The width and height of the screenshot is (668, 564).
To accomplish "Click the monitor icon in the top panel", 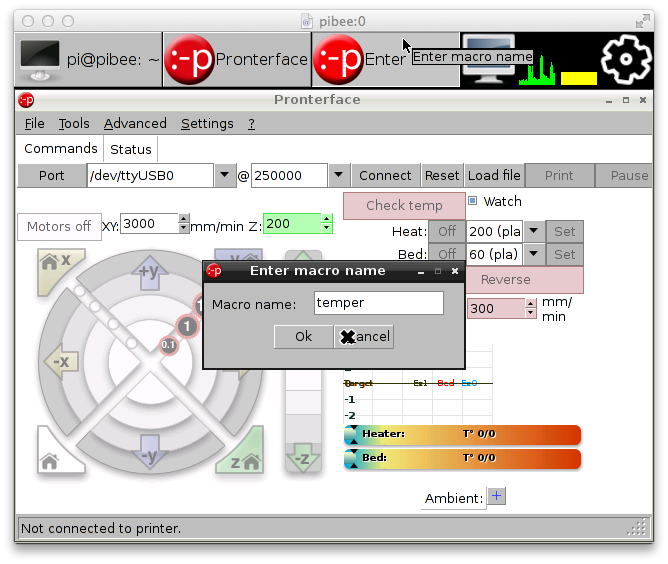I will 489,60.
